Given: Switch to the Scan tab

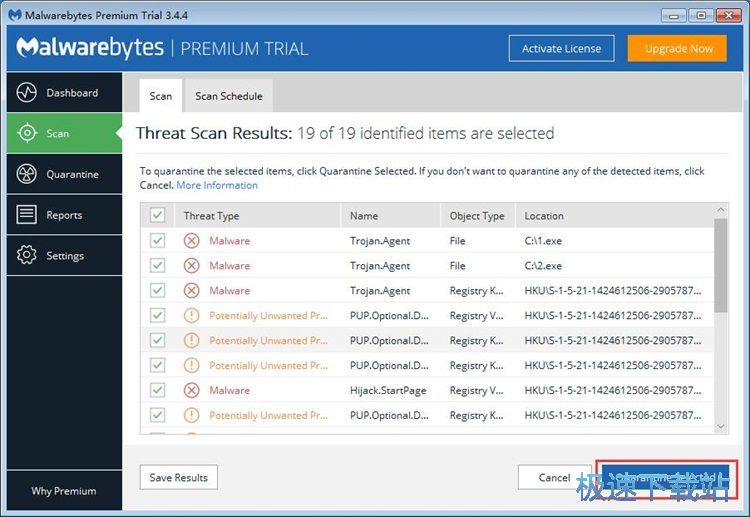Looking at the screenshot, I should [x=161, y=96].
